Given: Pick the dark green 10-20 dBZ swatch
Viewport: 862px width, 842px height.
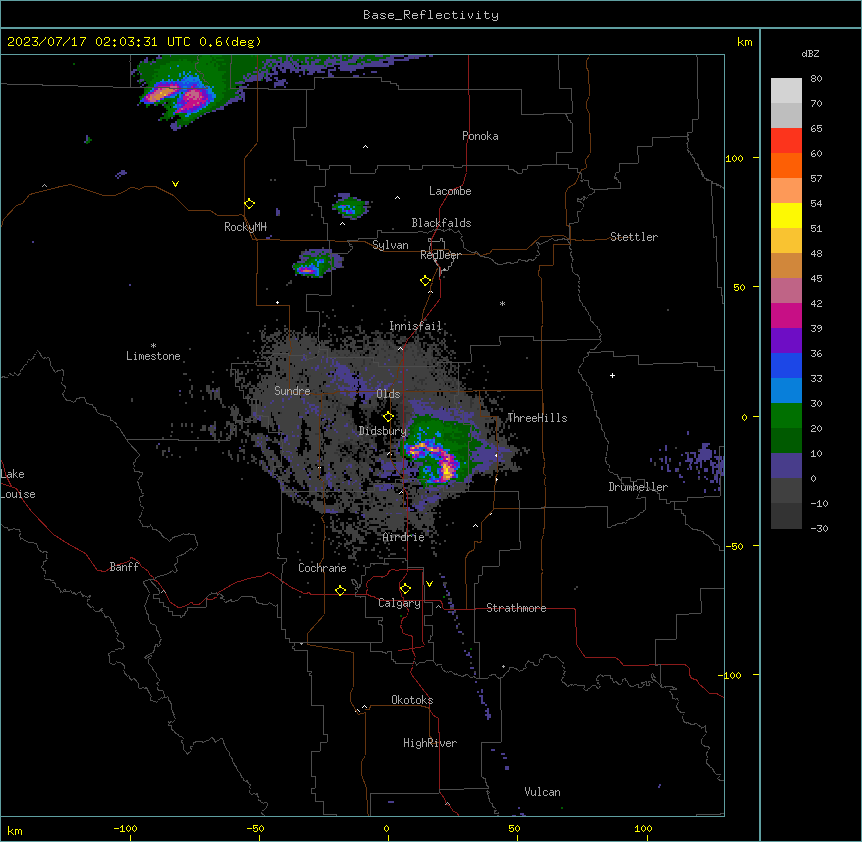Looking at the screenshot, I should point(786,441).
